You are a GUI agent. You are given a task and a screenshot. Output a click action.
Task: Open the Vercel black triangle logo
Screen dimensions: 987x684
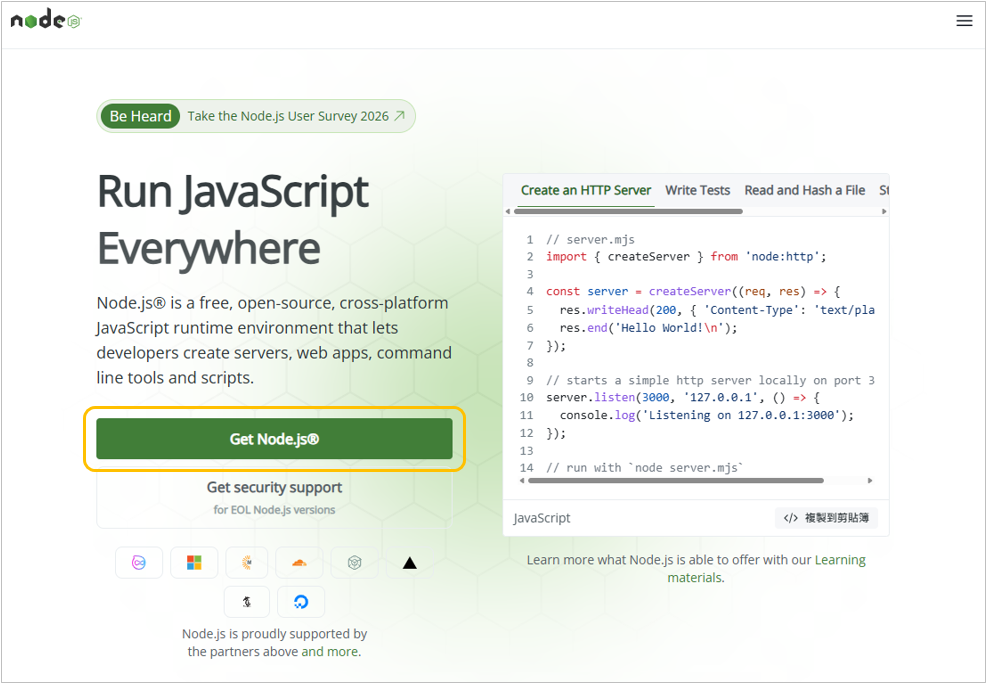click(410, 563)
